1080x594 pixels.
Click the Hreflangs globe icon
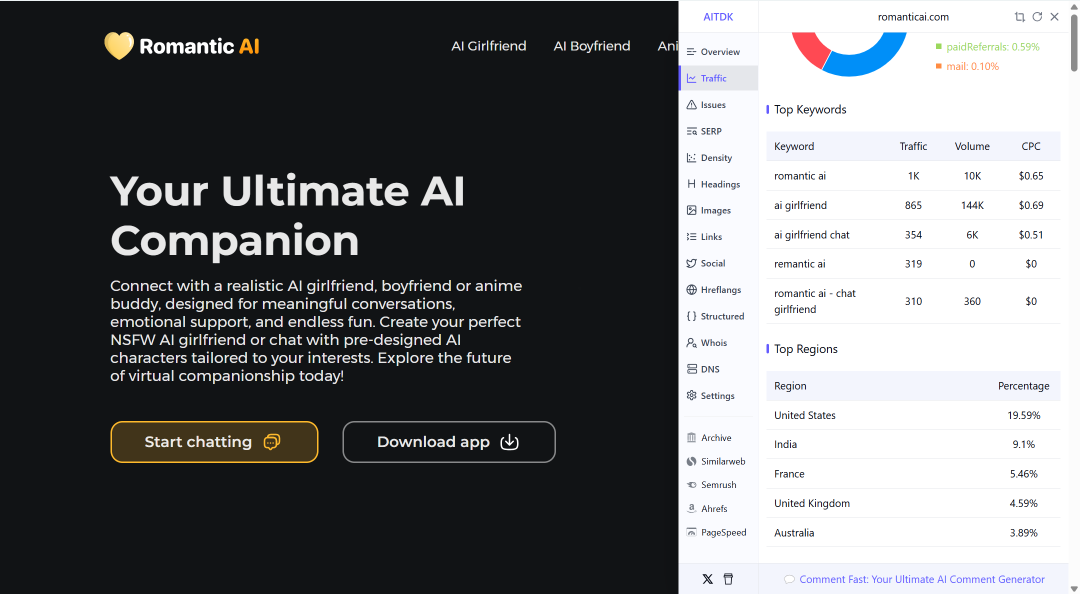coord(692,289)
